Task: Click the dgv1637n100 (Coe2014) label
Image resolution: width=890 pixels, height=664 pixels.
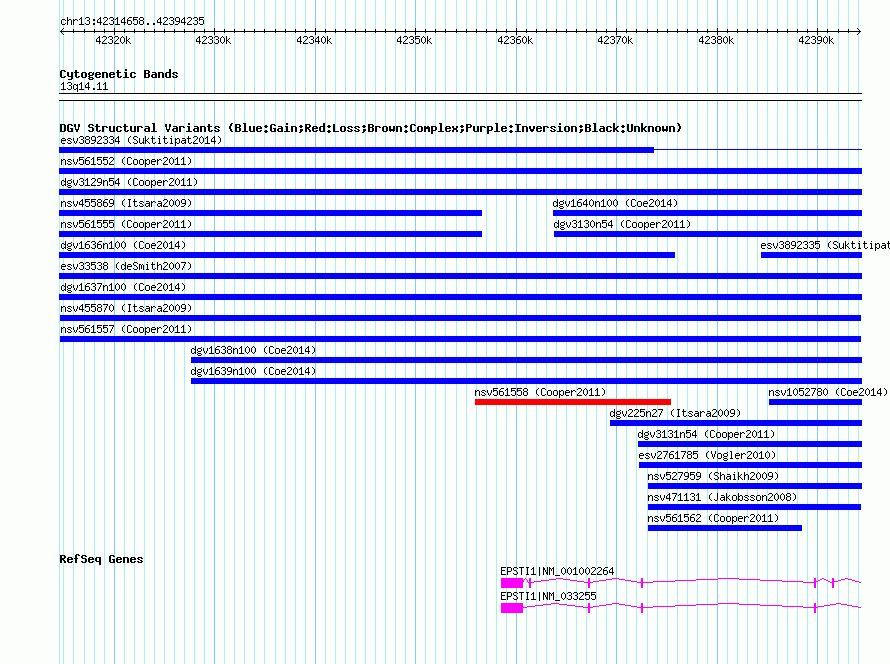Action: tap(123, 287)
